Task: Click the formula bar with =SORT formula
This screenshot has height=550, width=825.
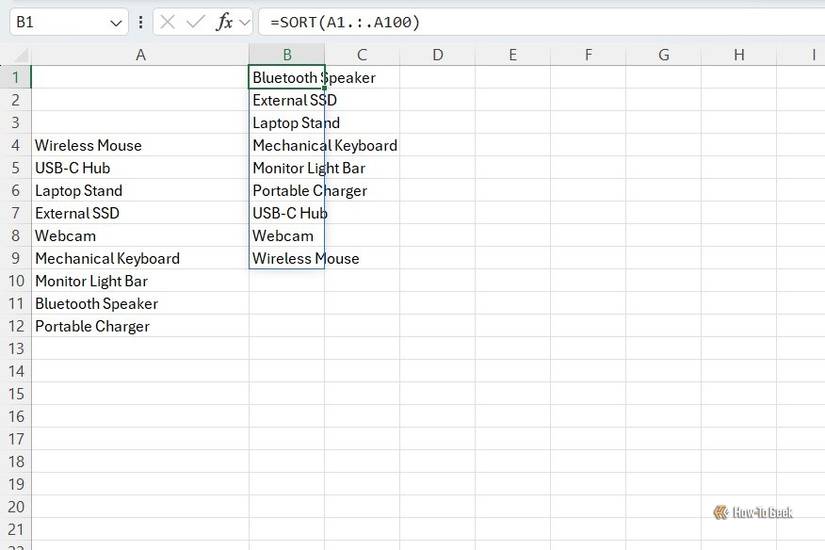Action: coord(542,22)
